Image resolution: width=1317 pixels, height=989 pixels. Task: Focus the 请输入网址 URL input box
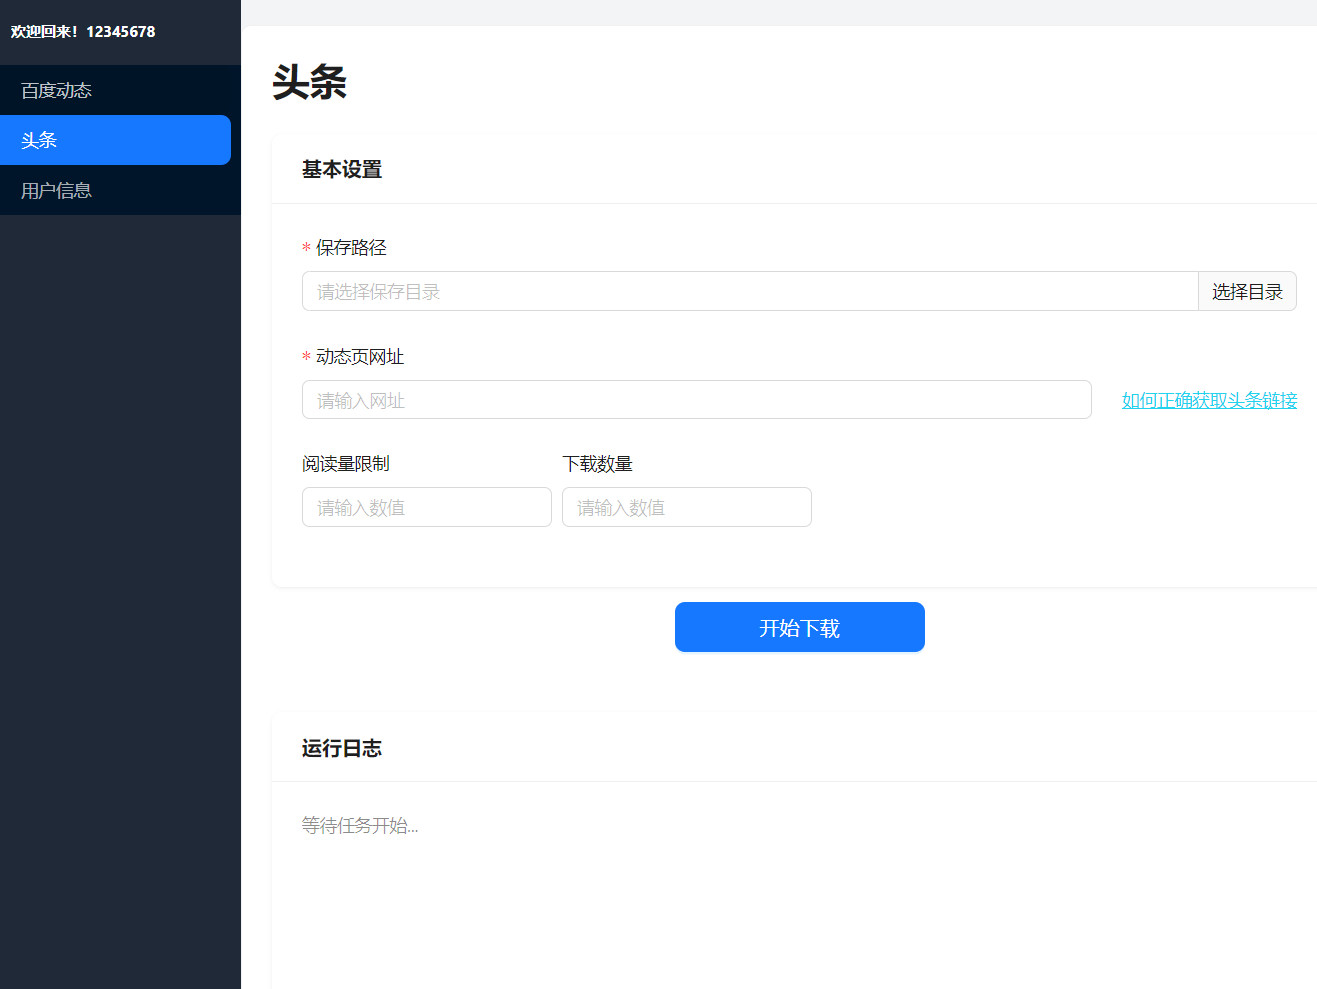[696, 399]
